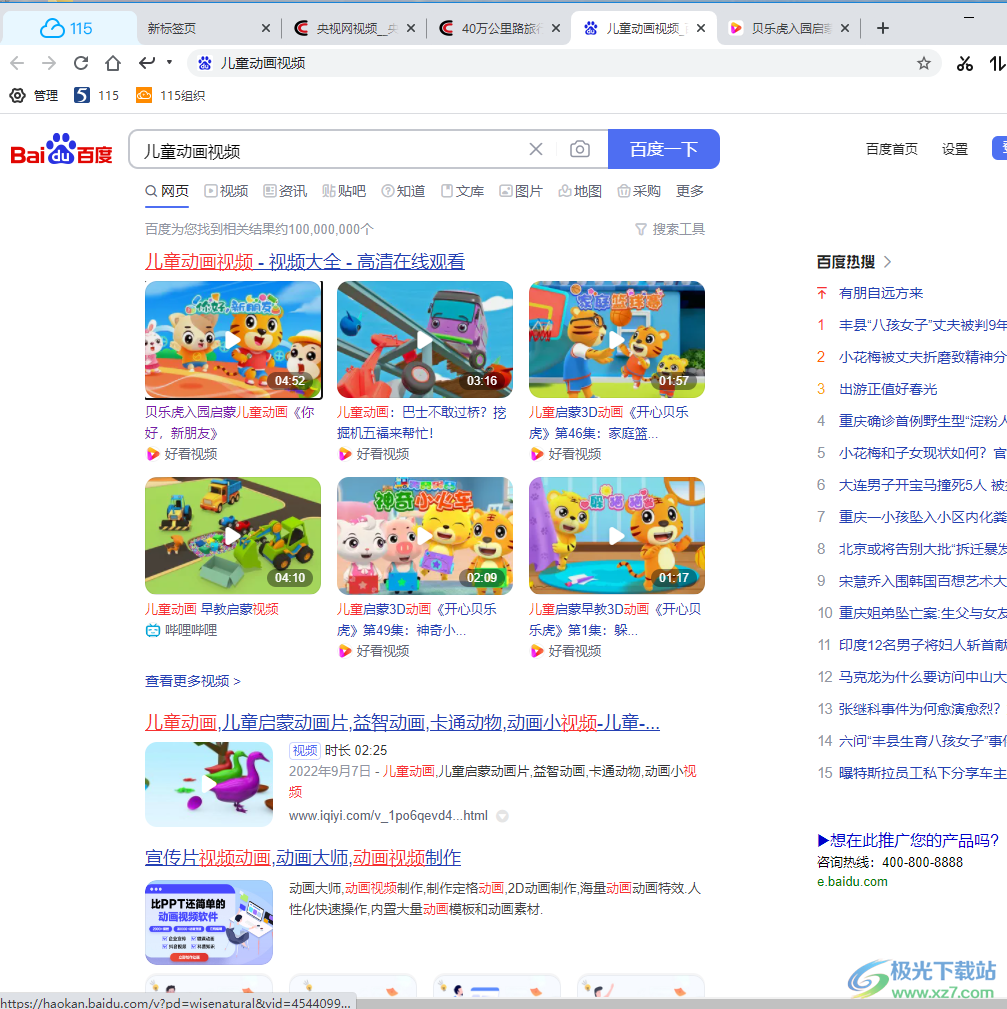Select the 视频 search category
1007x1009 pixels.
pyautogui.click(x=226, y=191)
